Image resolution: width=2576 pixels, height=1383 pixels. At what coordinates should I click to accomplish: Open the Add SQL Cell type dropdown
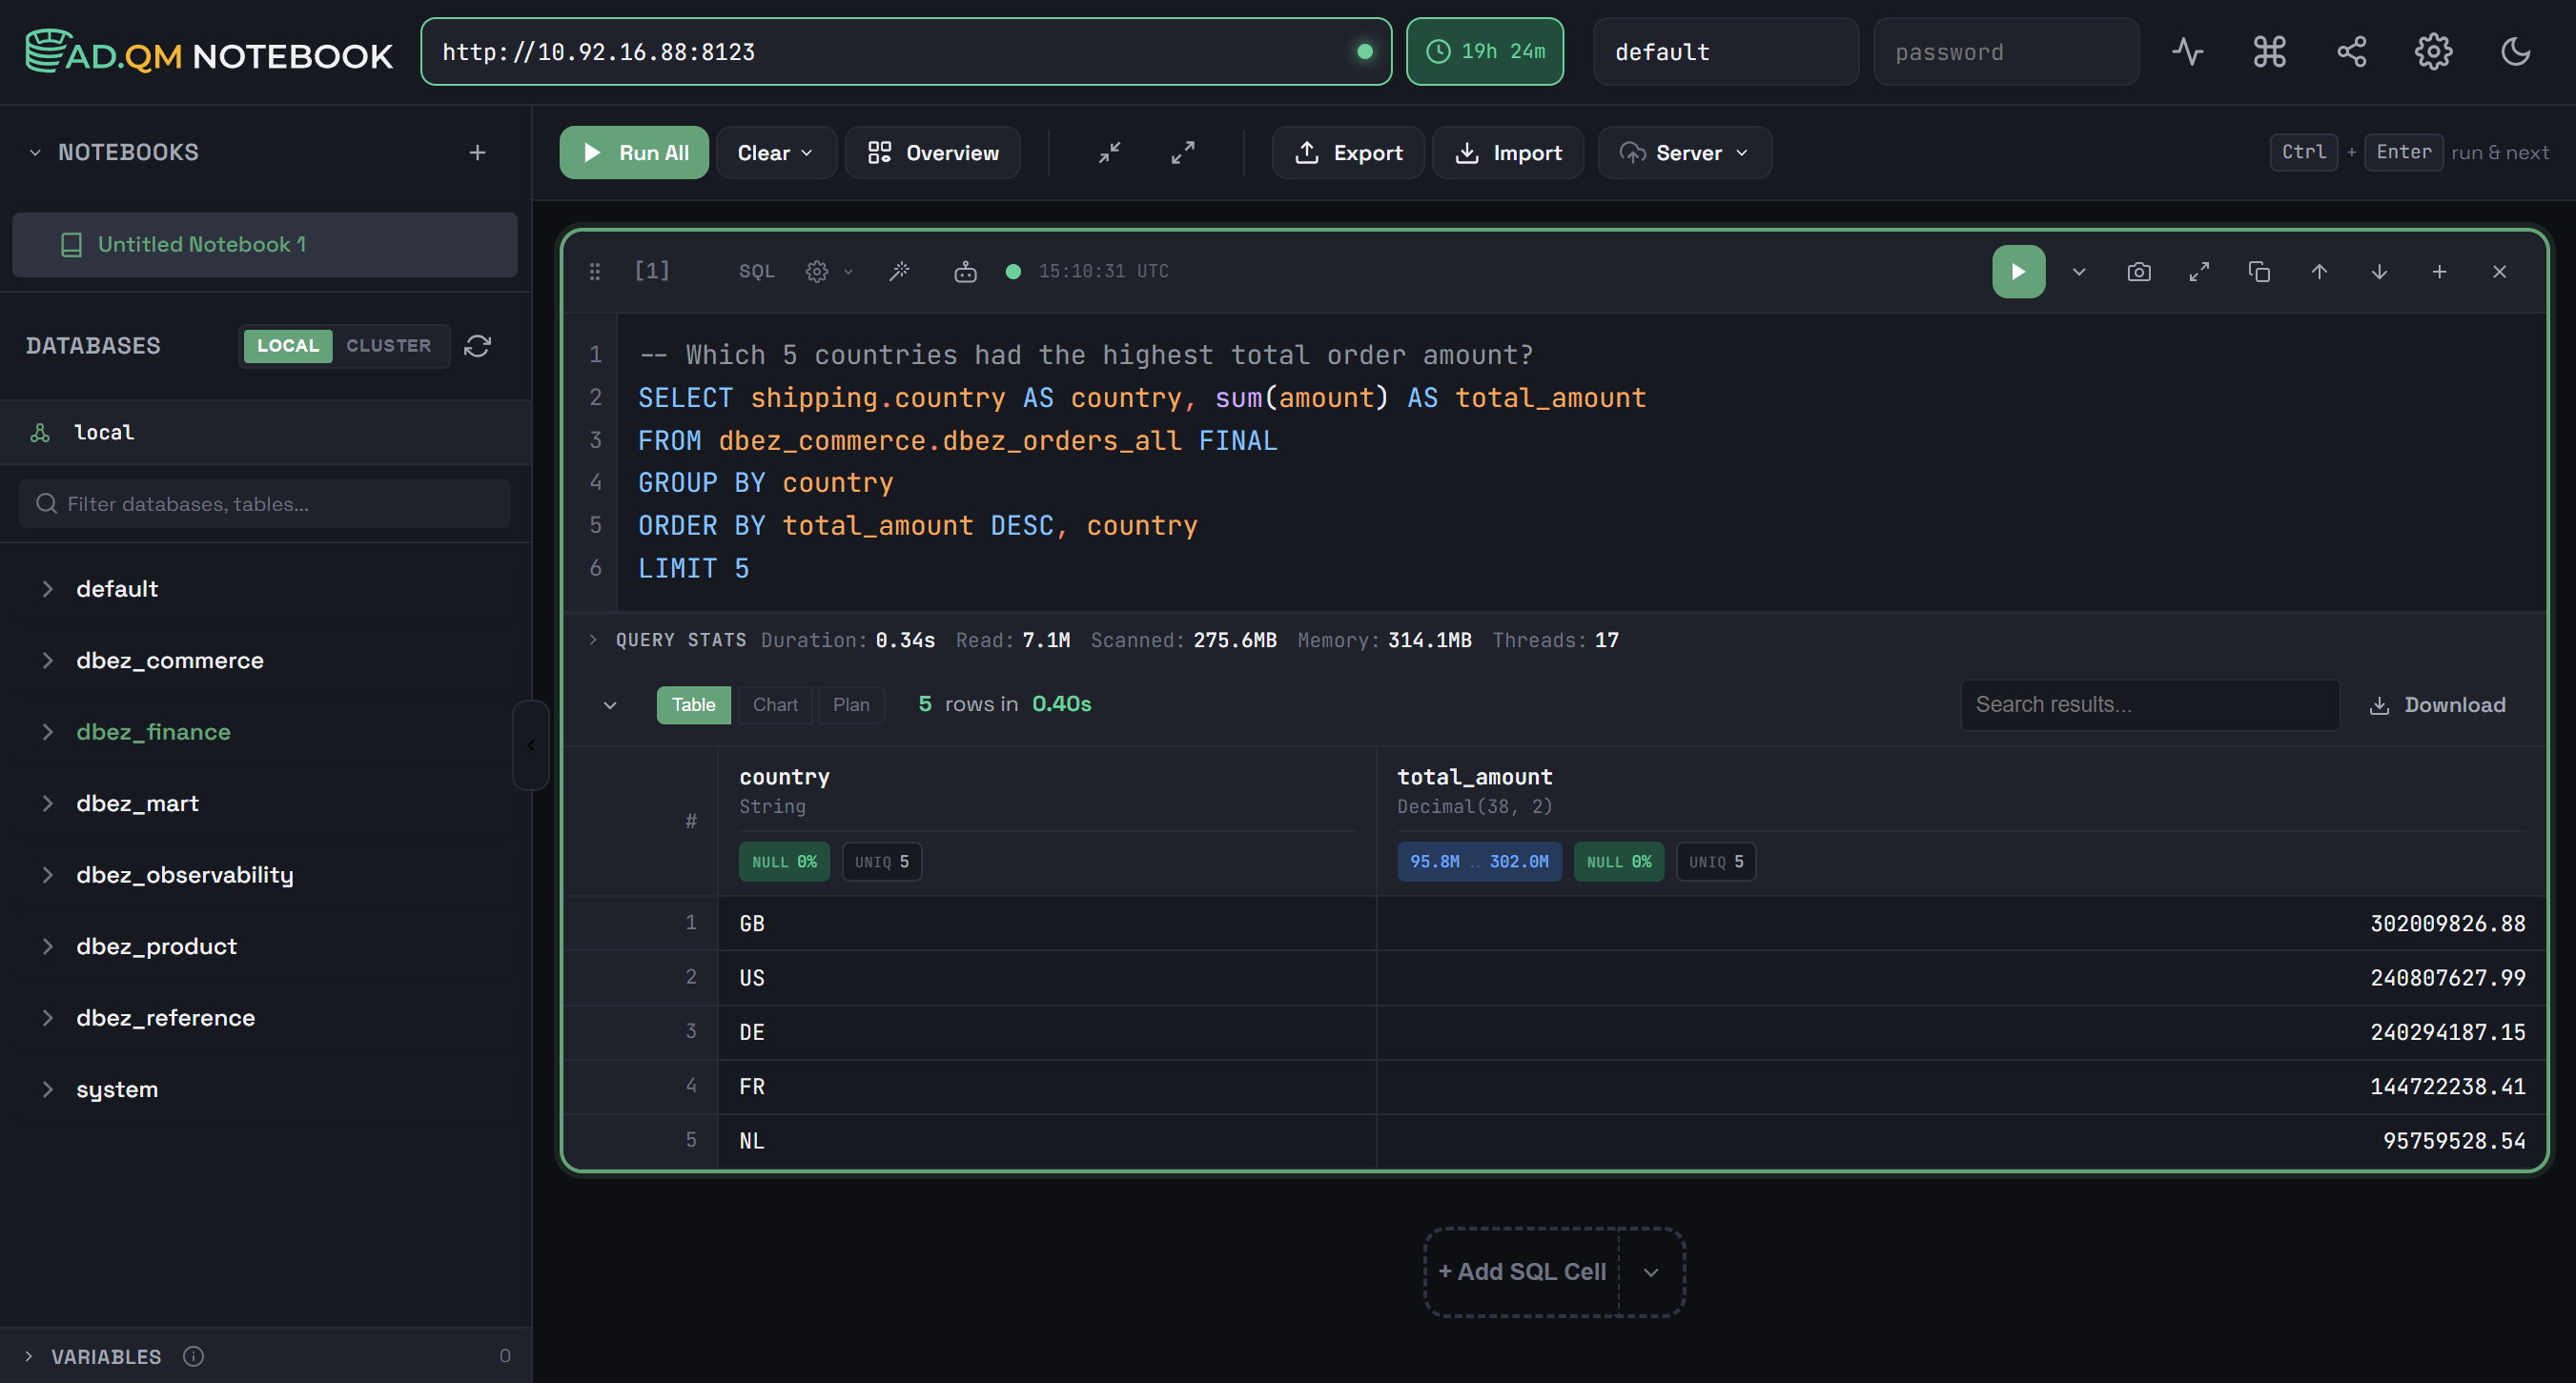(x=1651, y=1272)
